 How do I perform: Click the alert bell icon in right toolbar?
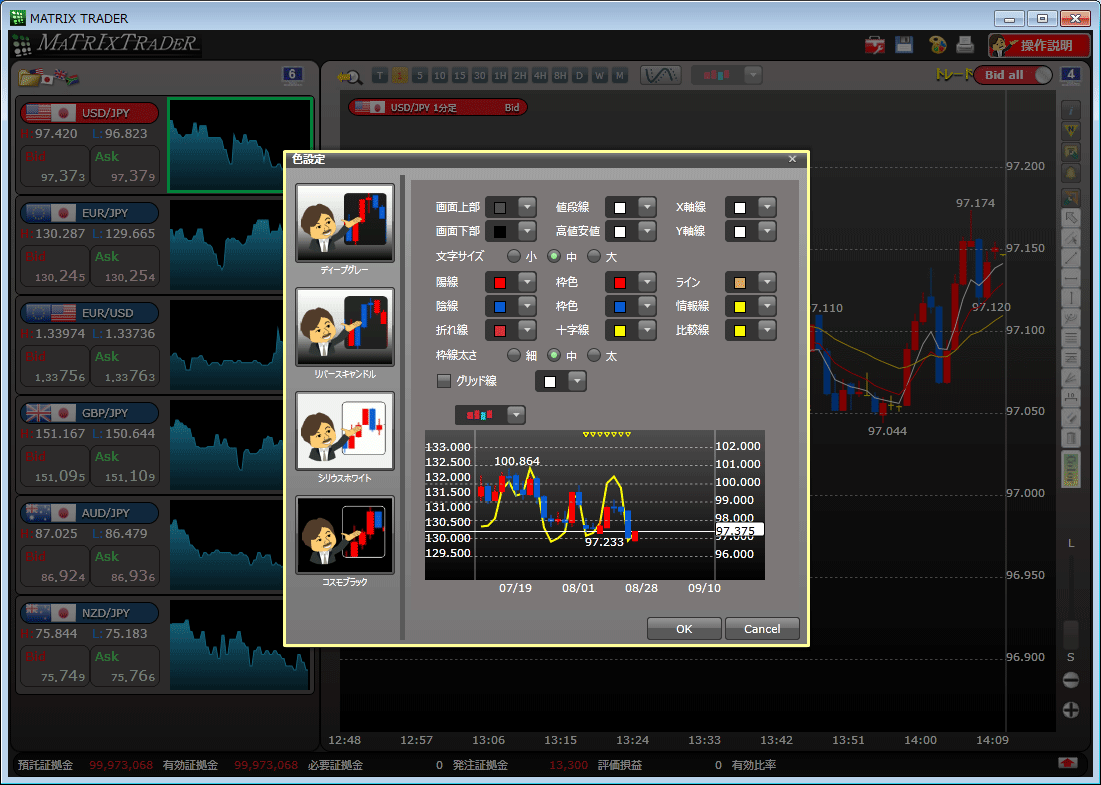coord(1071,173)
